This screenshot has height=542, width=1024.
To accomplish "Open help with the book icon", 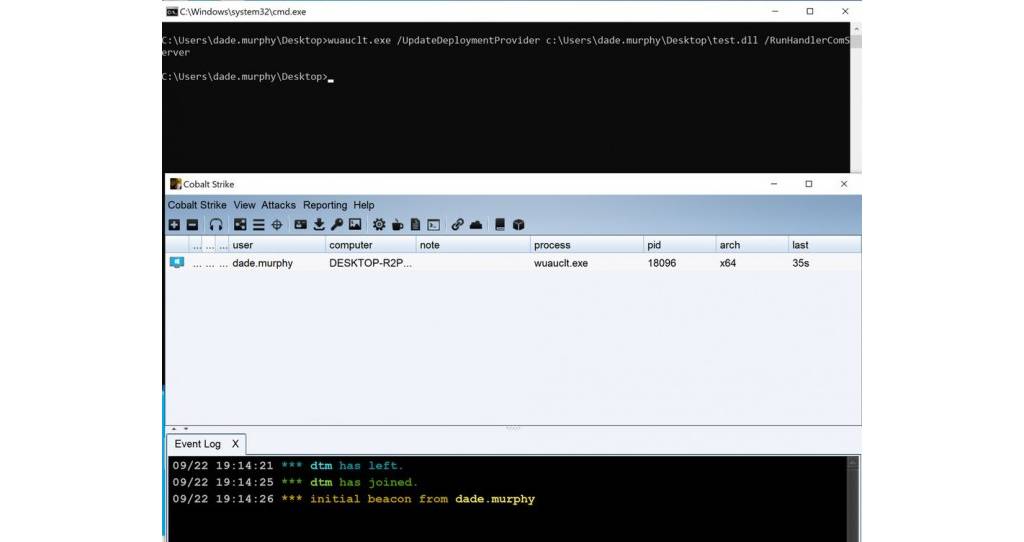I will (500, 225).
